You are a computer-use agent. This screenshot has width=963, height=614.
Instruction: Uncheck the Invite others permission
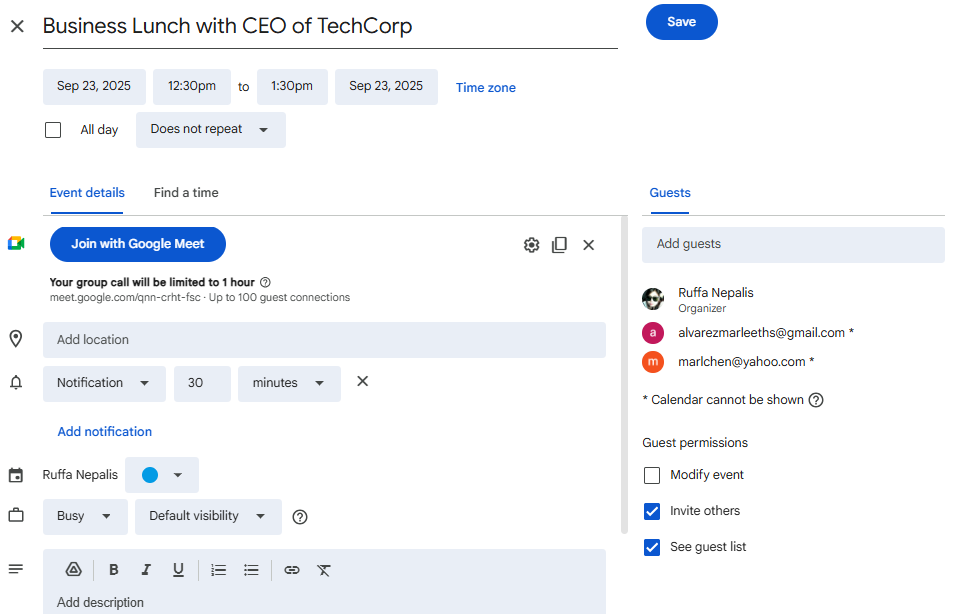point(652,511)
